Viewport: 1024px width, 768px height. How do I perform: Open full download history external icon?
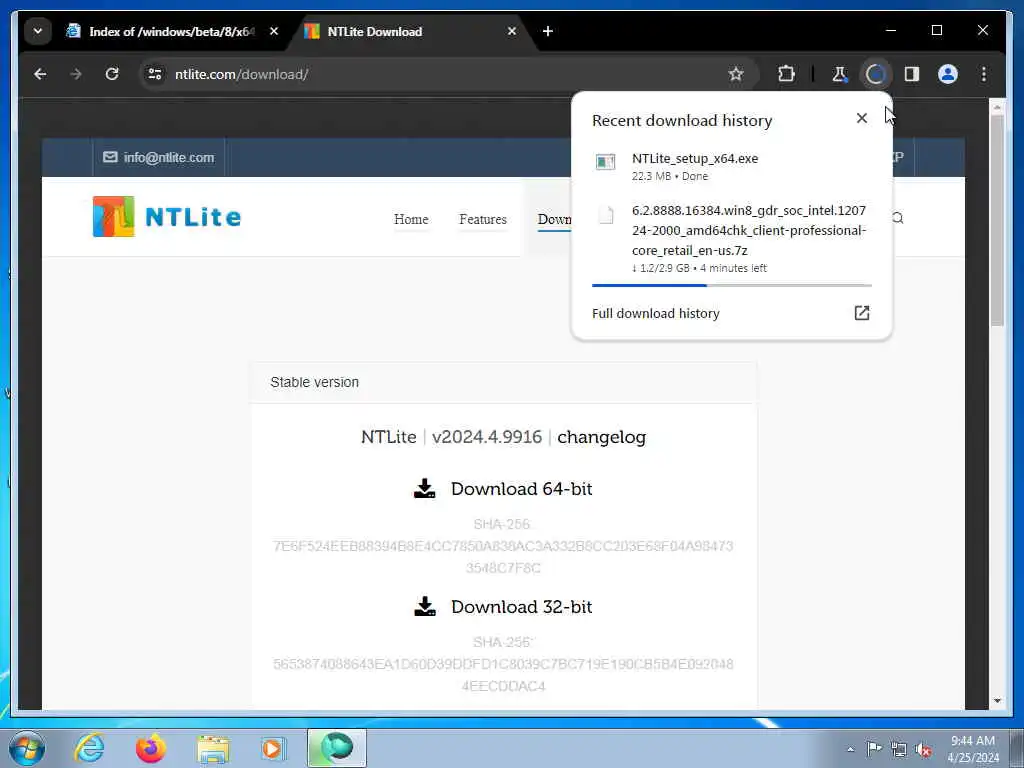click(x=862, y=313)
